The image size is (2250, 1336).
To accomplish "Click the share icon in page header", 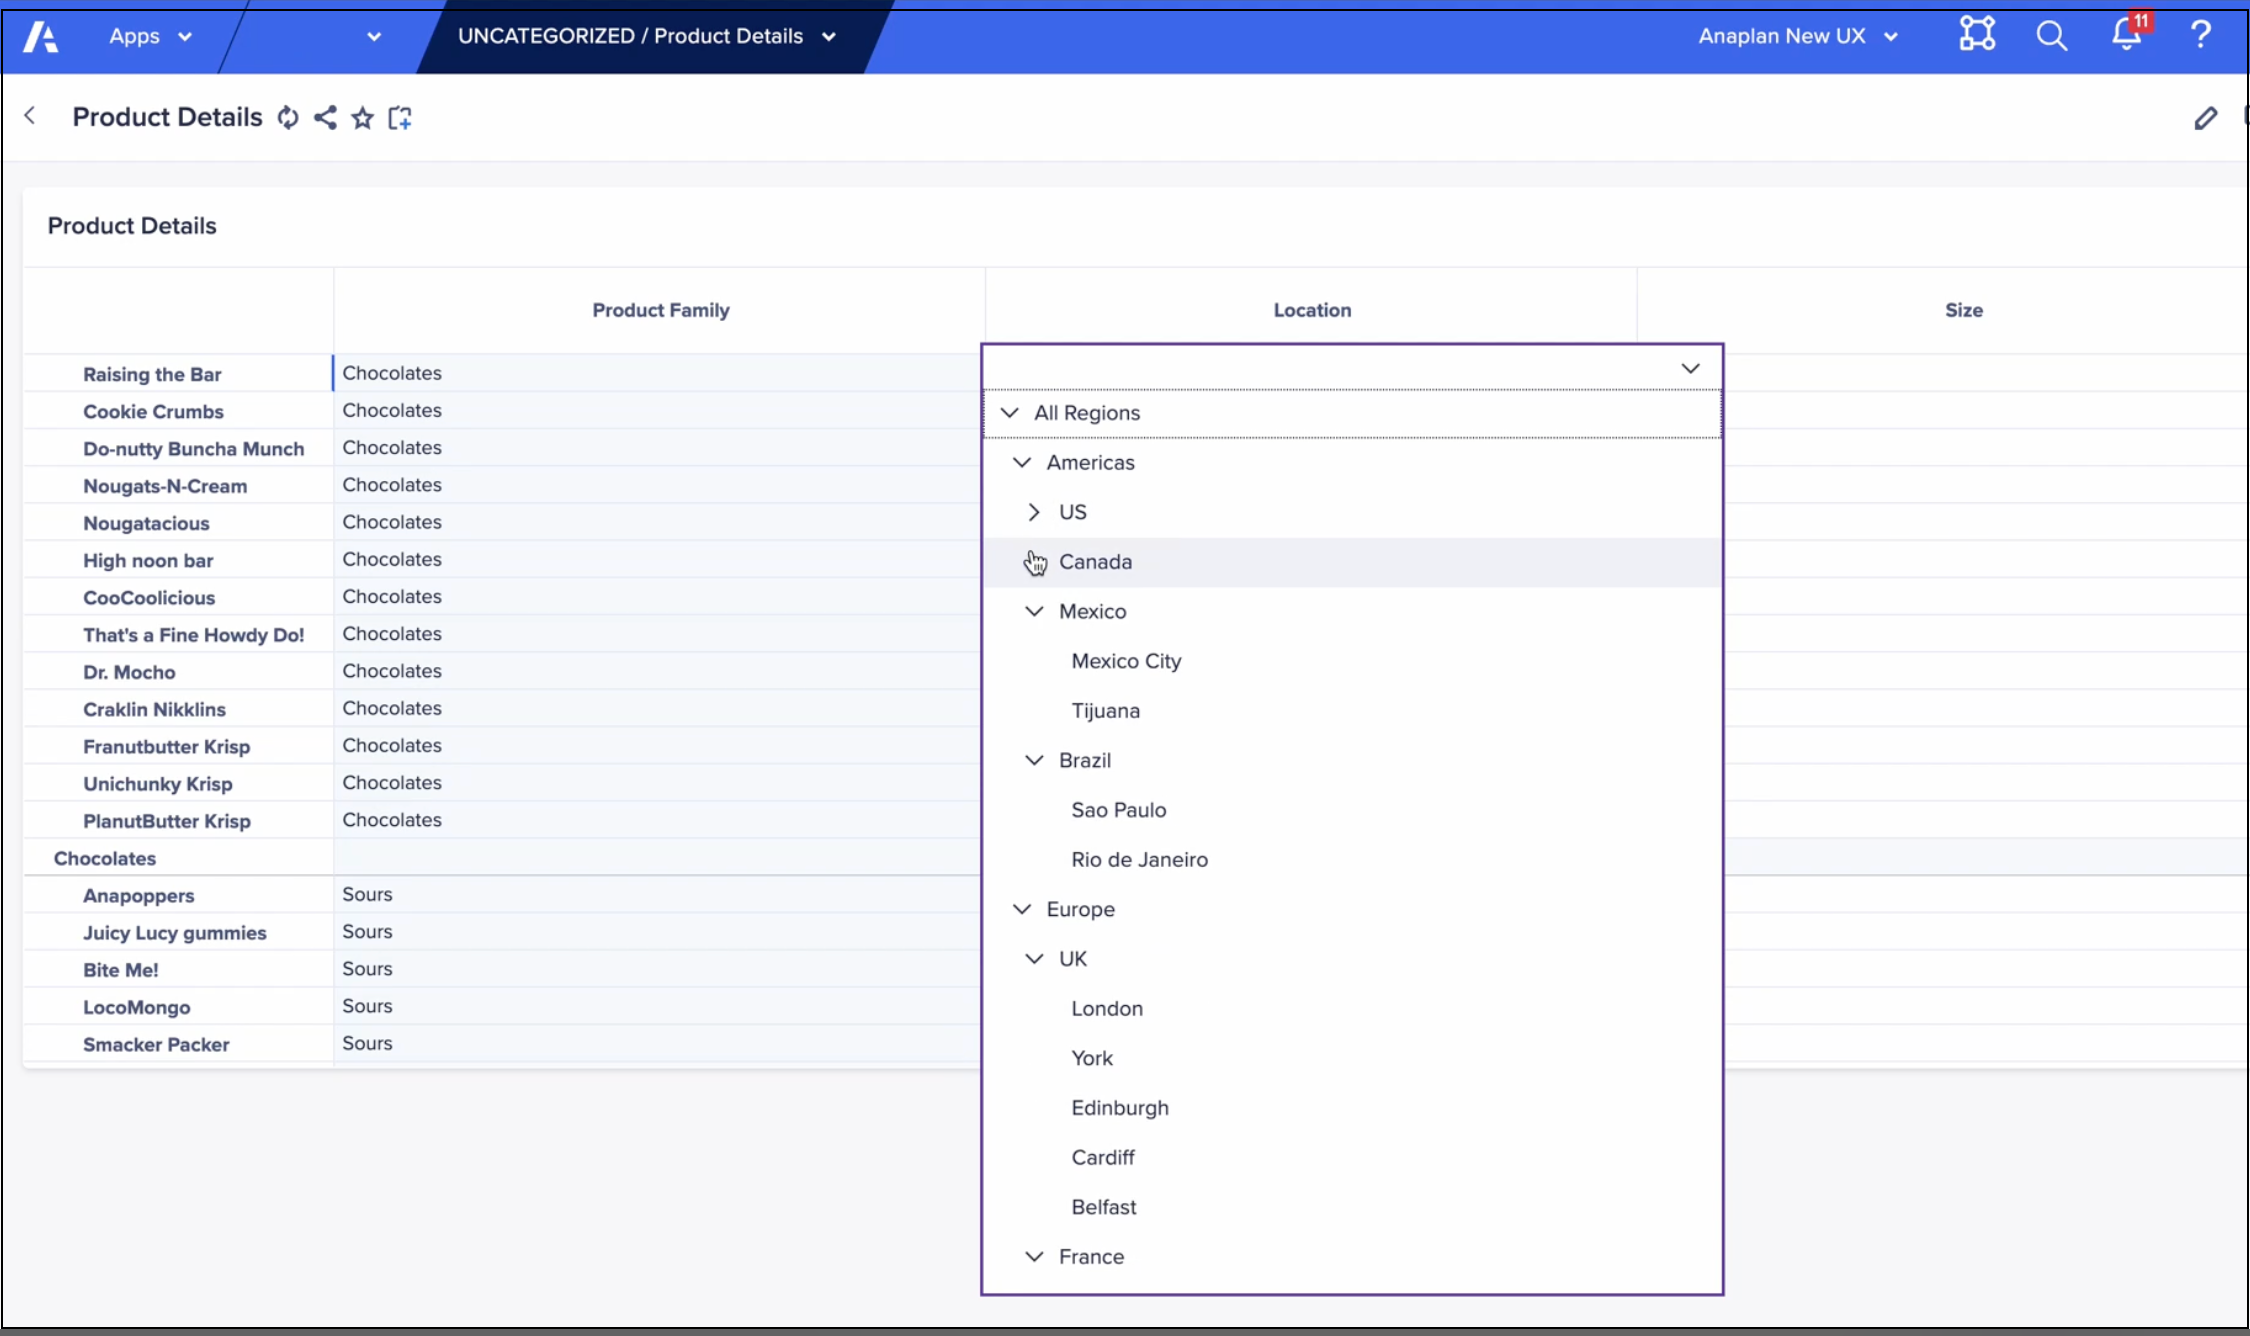I will [325, 118].
